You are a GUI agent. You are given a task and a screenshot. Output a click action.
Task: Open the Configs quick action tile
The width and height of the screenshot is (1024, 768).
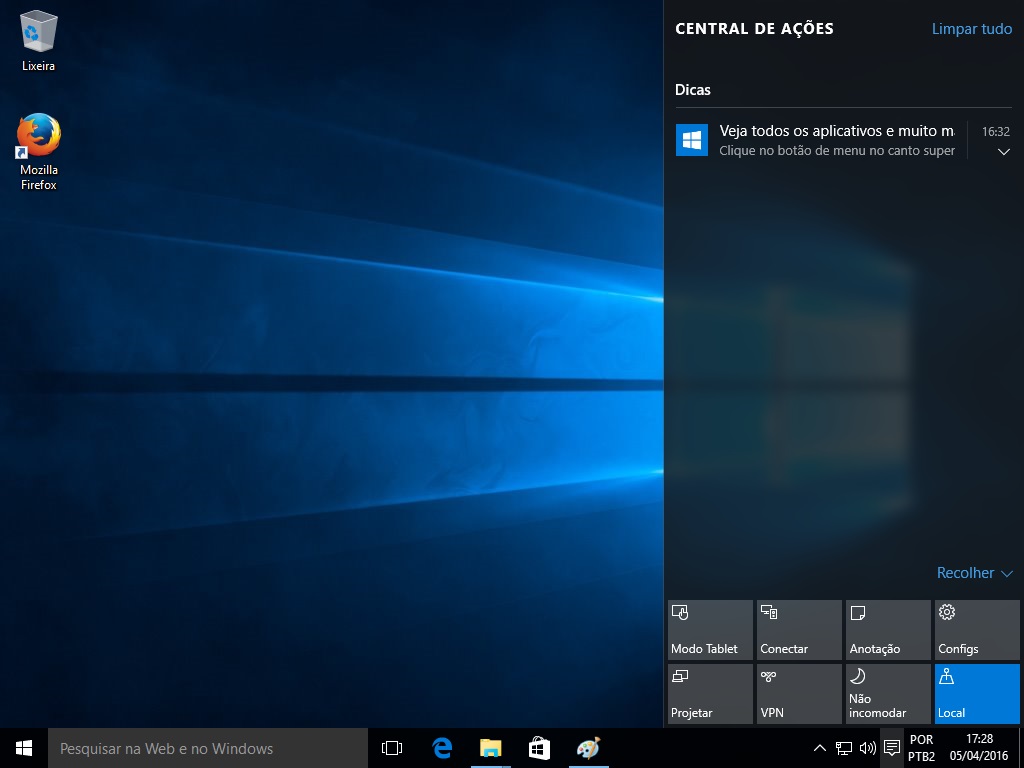point(977,630)
